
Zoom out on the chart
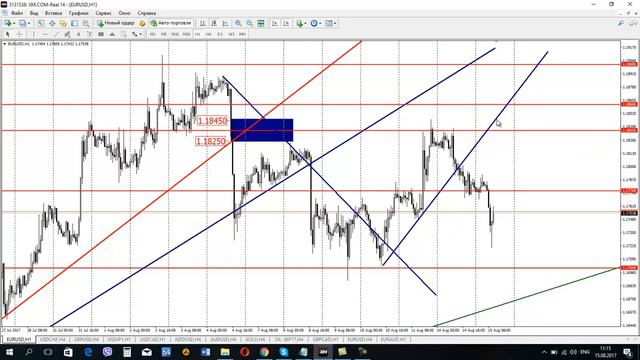pos(249,23)
